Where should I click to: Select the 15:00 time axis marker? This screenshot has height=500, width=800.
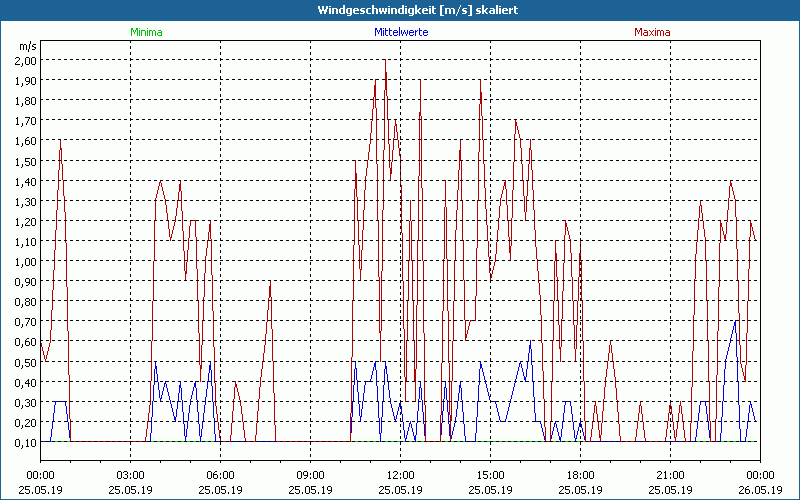click(490, 474)
